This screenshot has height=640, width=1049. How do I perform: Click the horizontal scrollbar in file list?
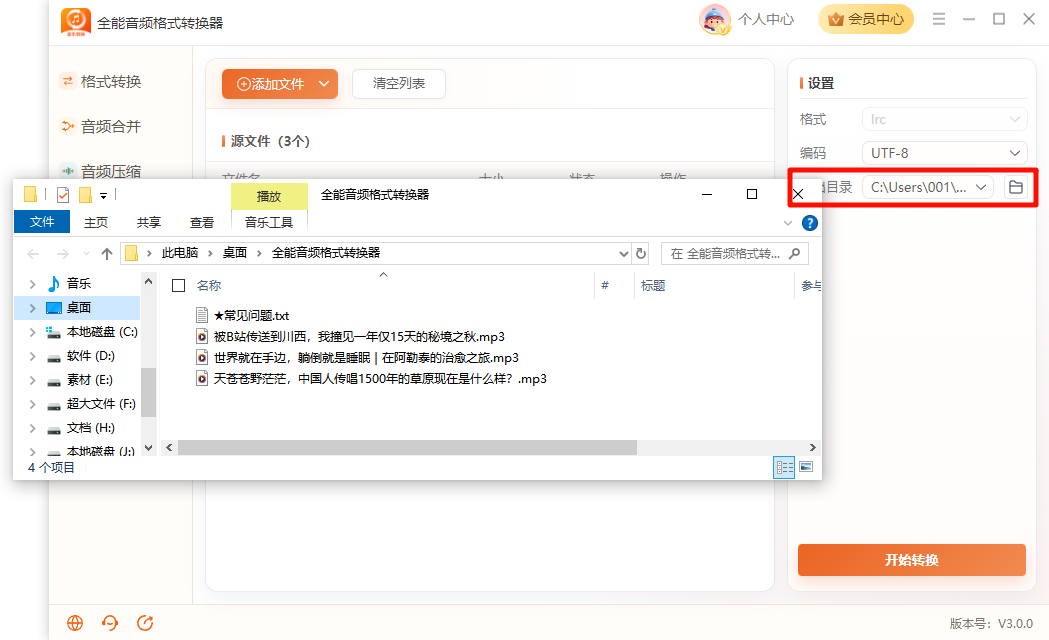click(407, 447)
